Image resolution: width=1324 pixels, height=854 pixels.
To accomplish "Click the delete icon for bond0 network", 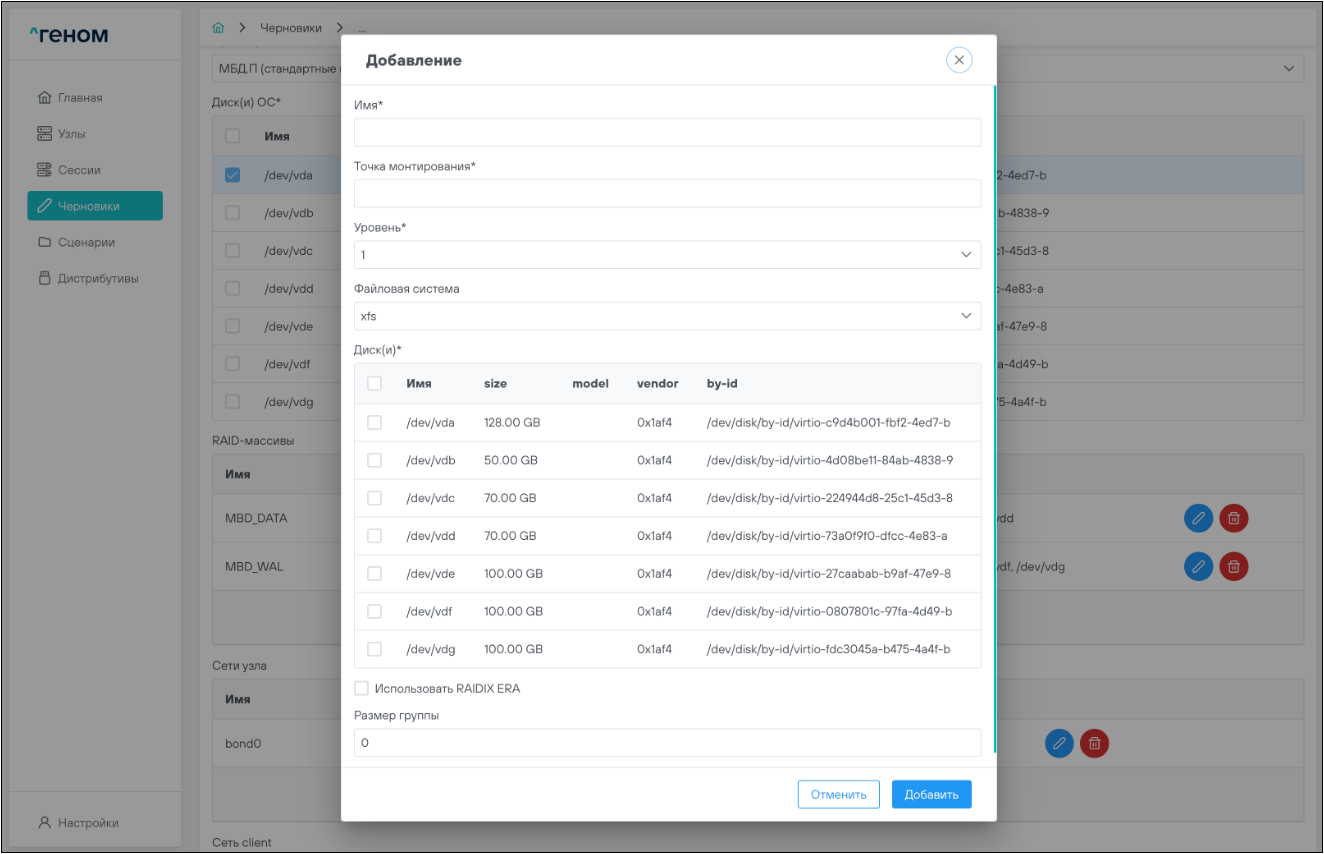I will 1095,743.
